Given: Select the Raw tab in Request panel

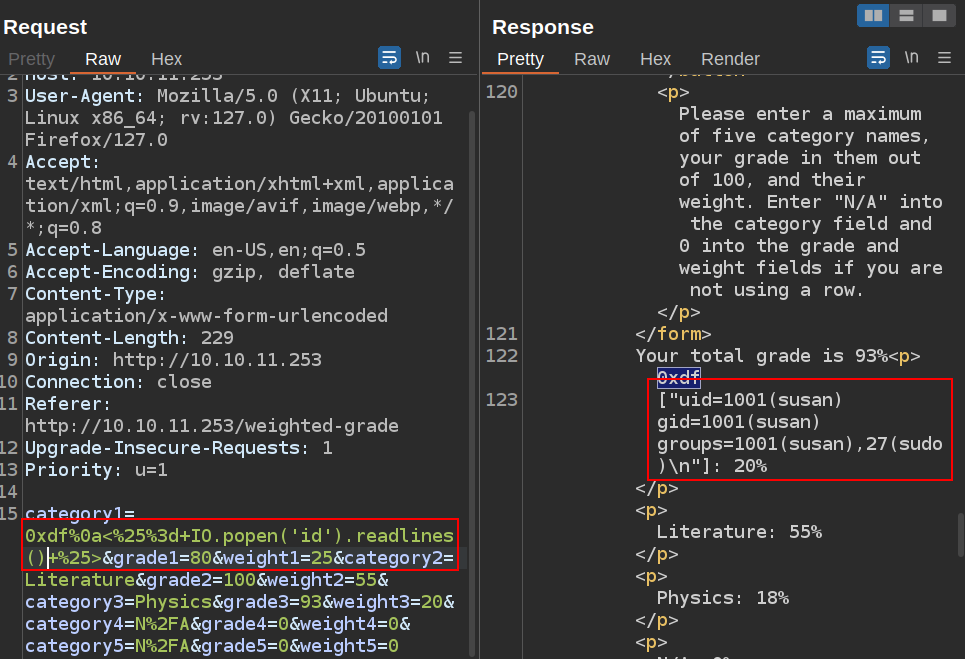Looking at the screenshot, I should (103, 59).
